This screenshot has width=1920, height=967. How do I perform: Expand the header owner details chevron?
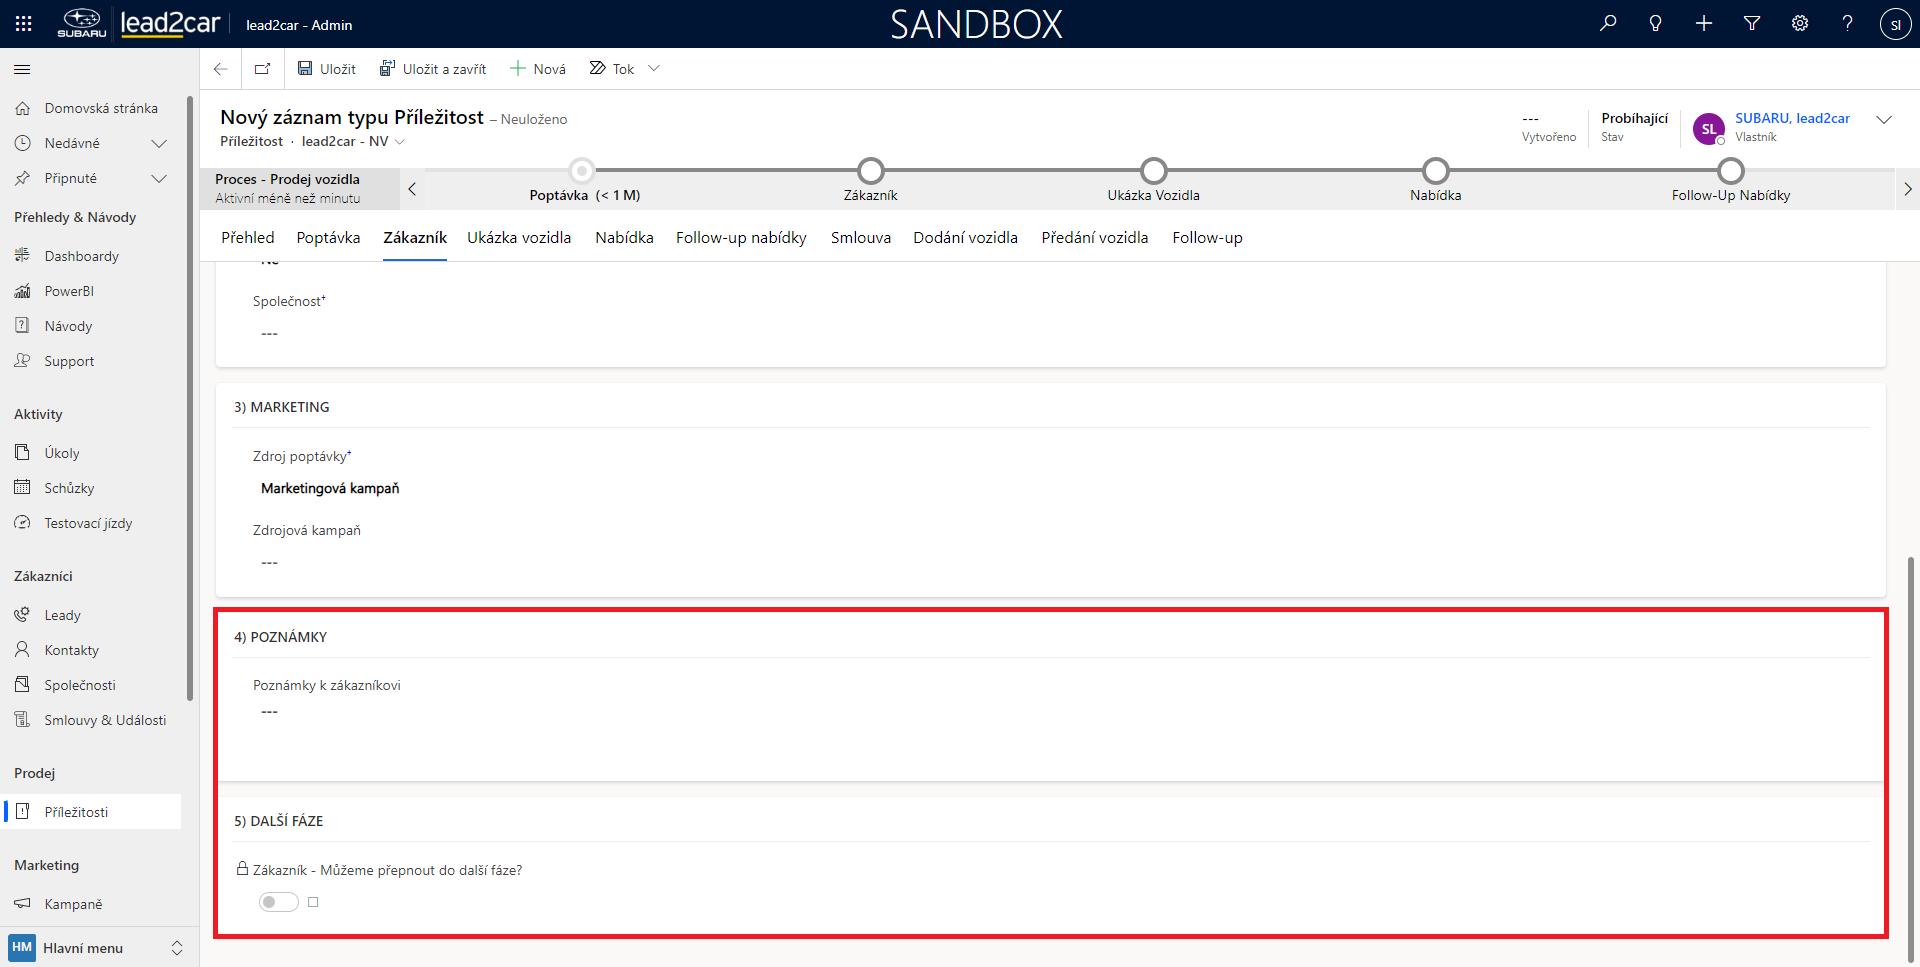[1884, 120]
